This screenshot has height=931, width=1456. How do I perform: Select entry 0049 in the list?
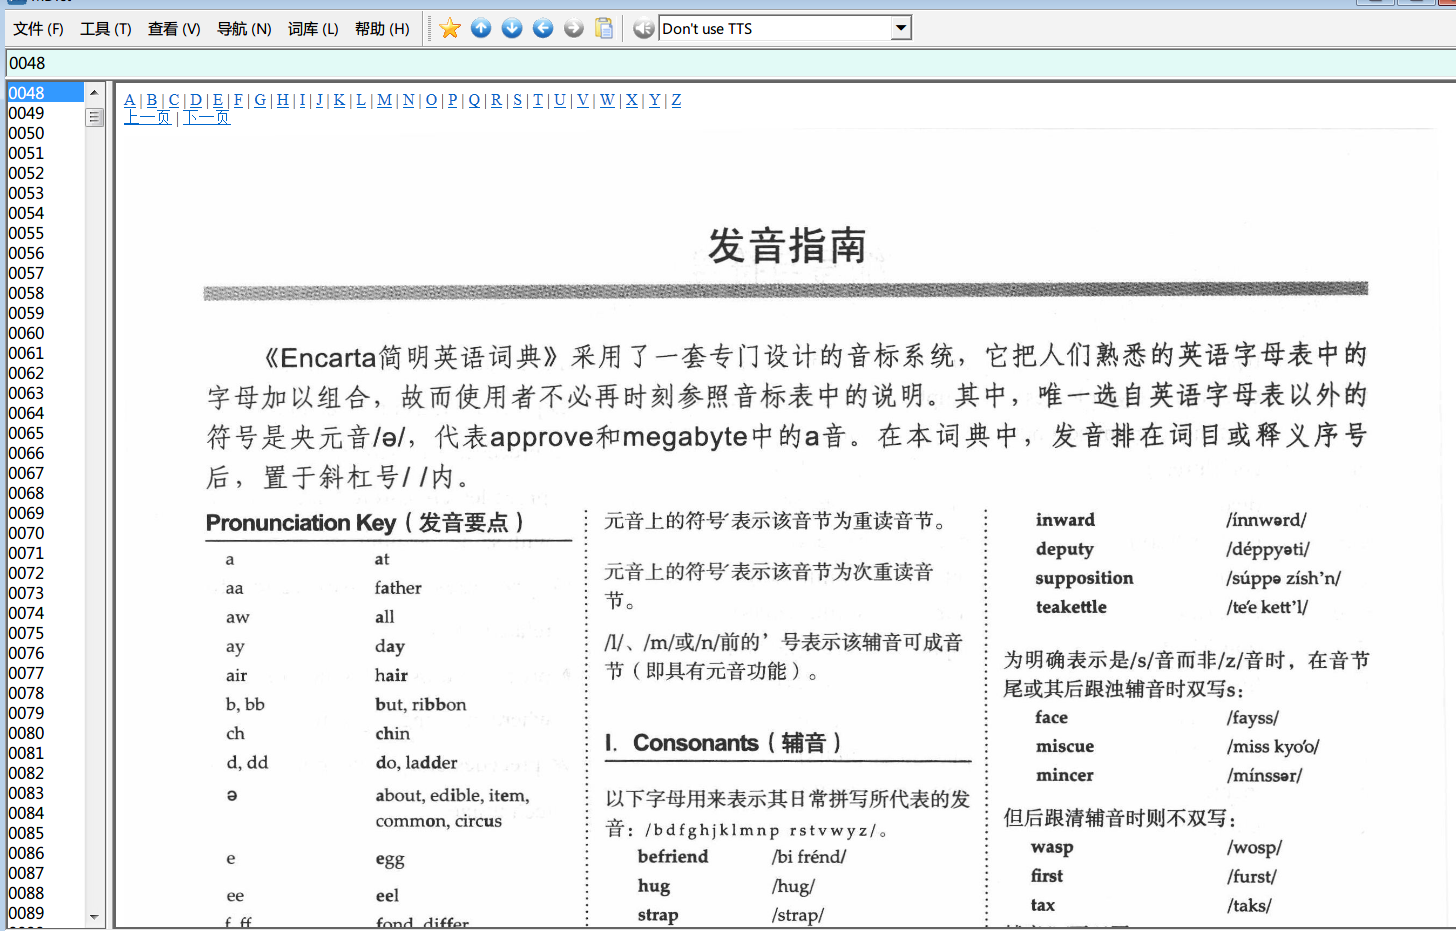pos(45,113)
